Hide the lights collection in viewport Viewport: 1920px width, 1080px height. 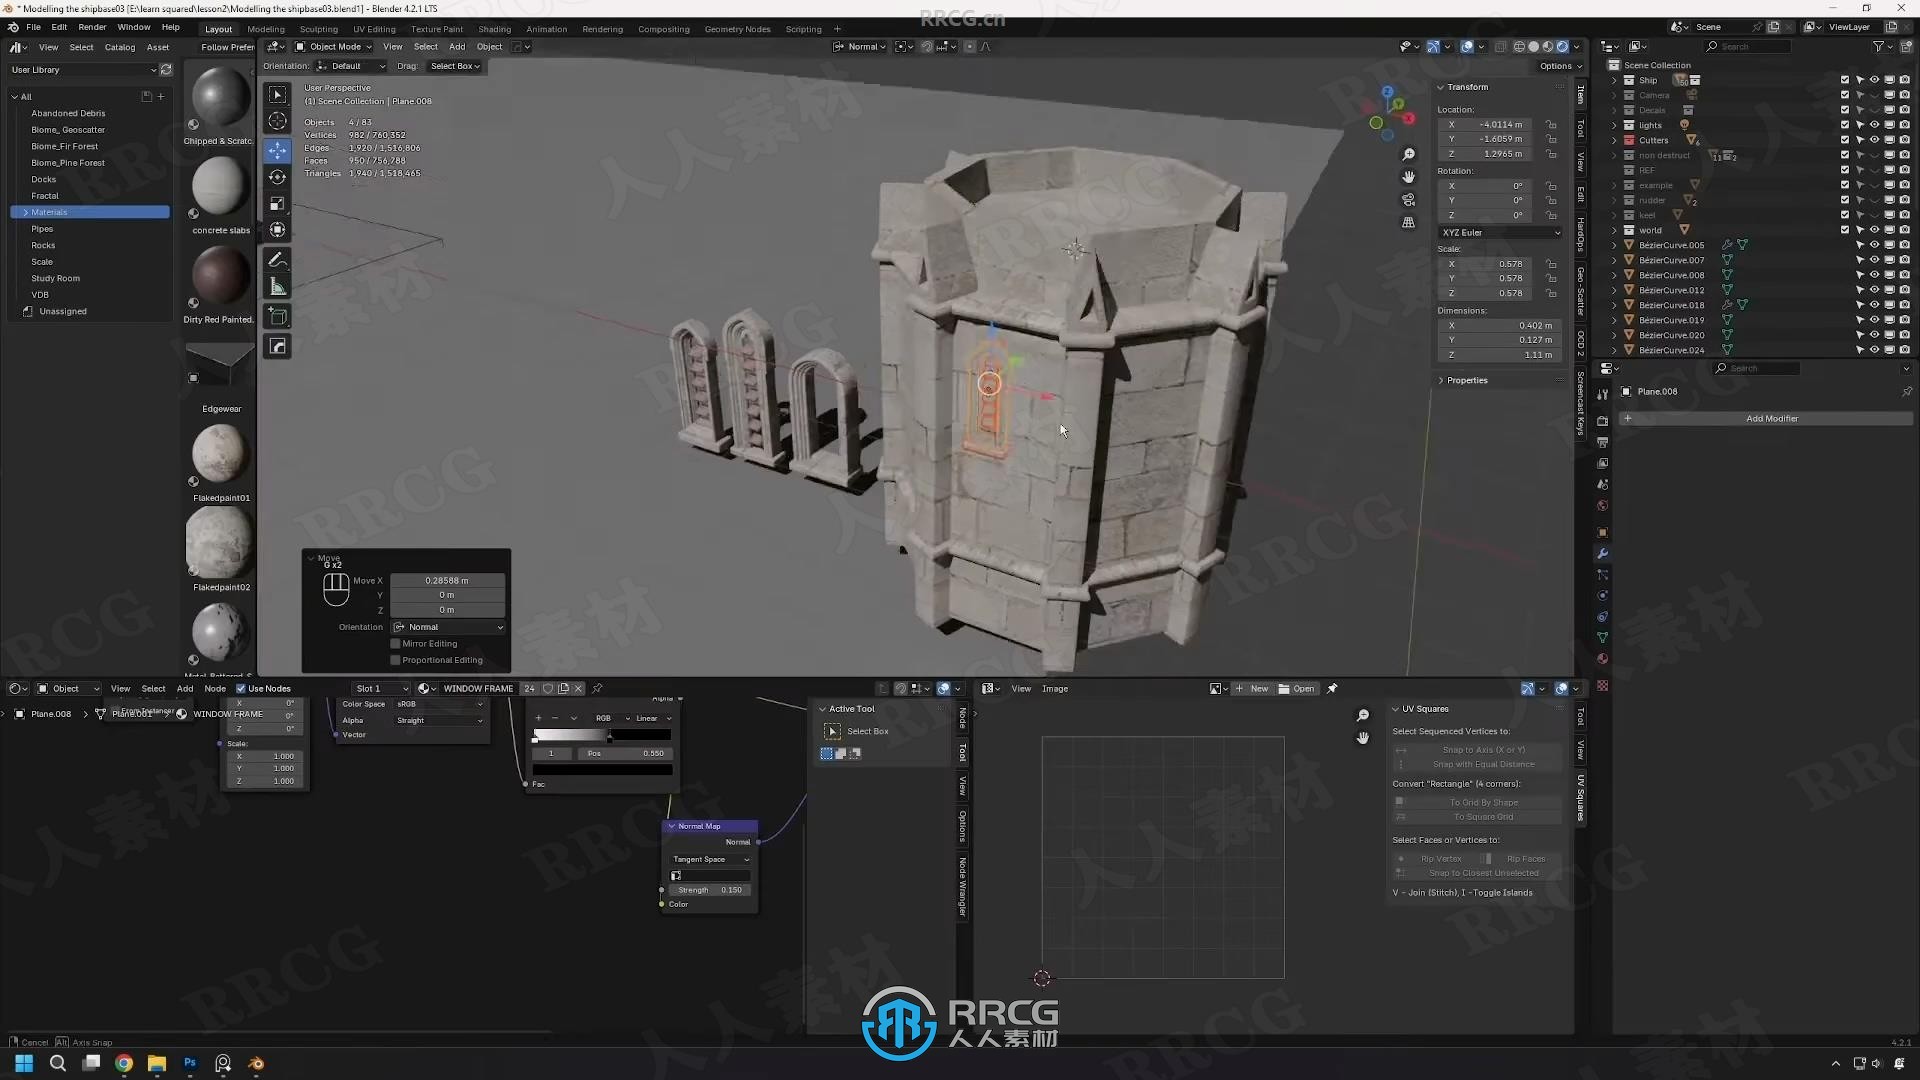(x=1874, y=125)
